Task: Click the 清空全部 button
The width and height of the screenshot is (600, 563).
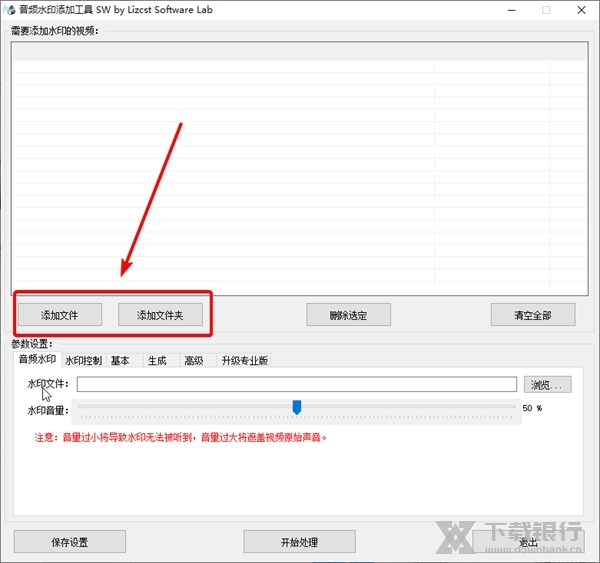Action: point(533,315)
